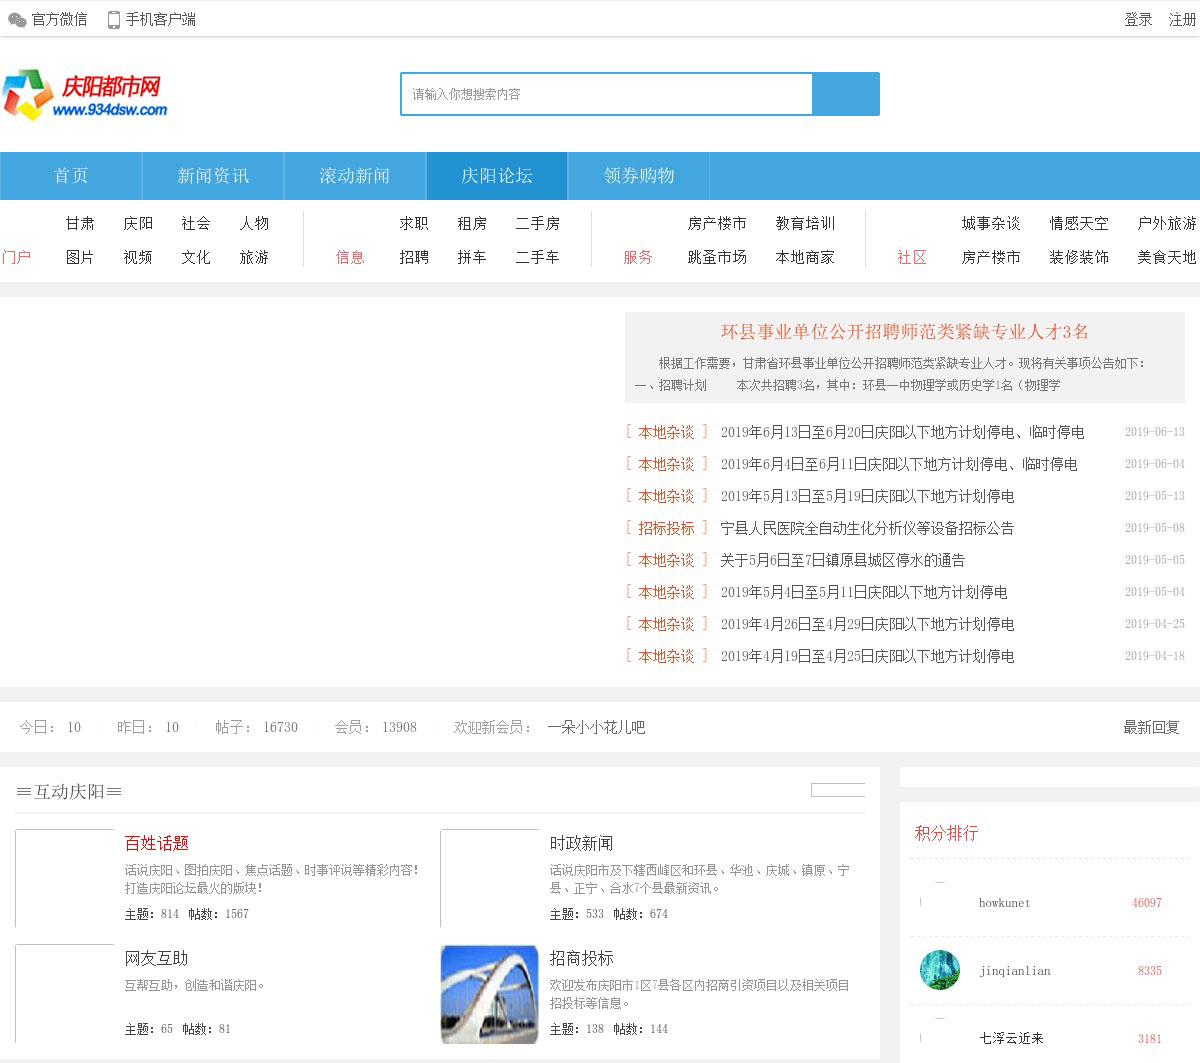Select the 领券购物 navigation tab
This screenshot has width=1200, height=1063.
[639, 176]
